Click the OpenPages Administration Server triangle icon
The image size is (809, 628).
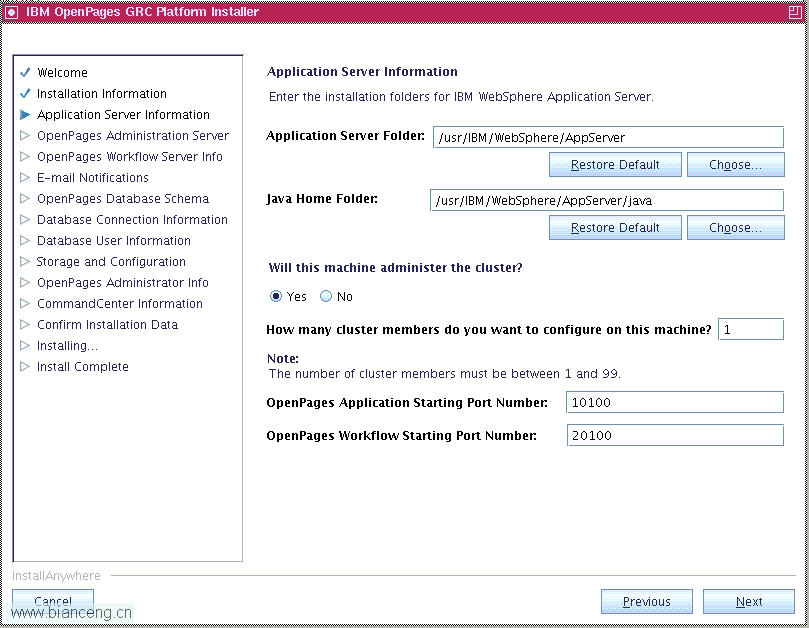[24, 136]
